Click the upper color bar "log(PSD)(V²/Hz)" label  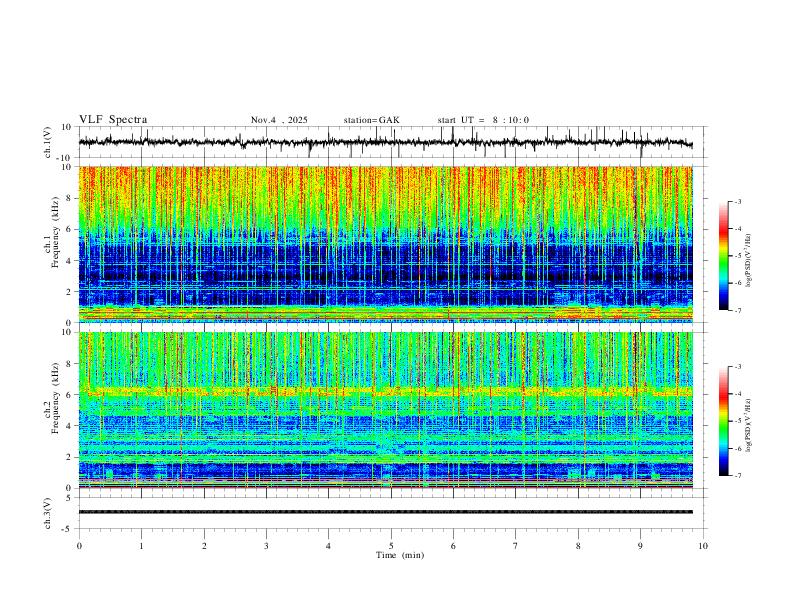click(x=749, y=260)
